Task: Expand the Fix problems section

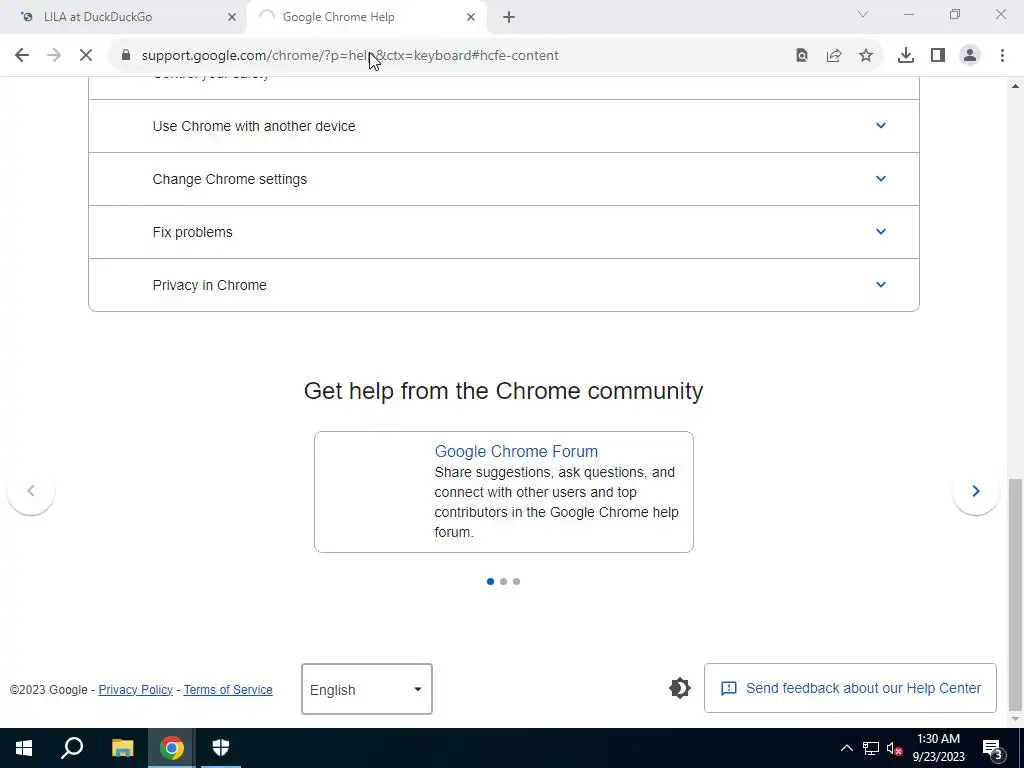Action: click(x=504, y=232)
